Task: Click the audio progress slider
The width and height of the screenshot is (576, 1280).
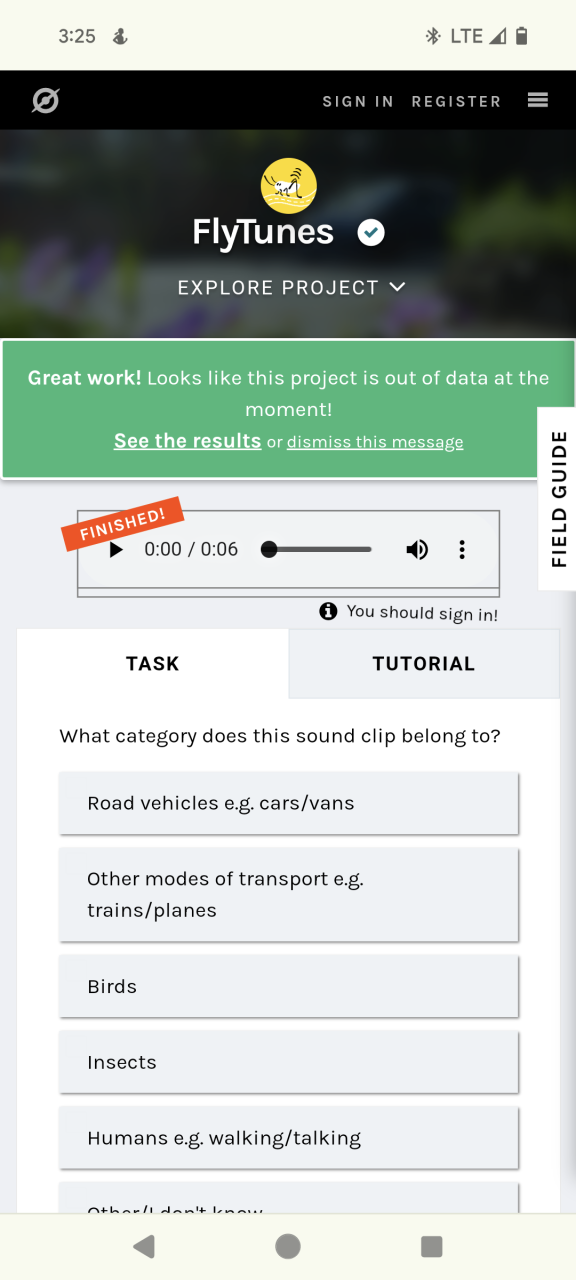Action: tap(320, 549)
